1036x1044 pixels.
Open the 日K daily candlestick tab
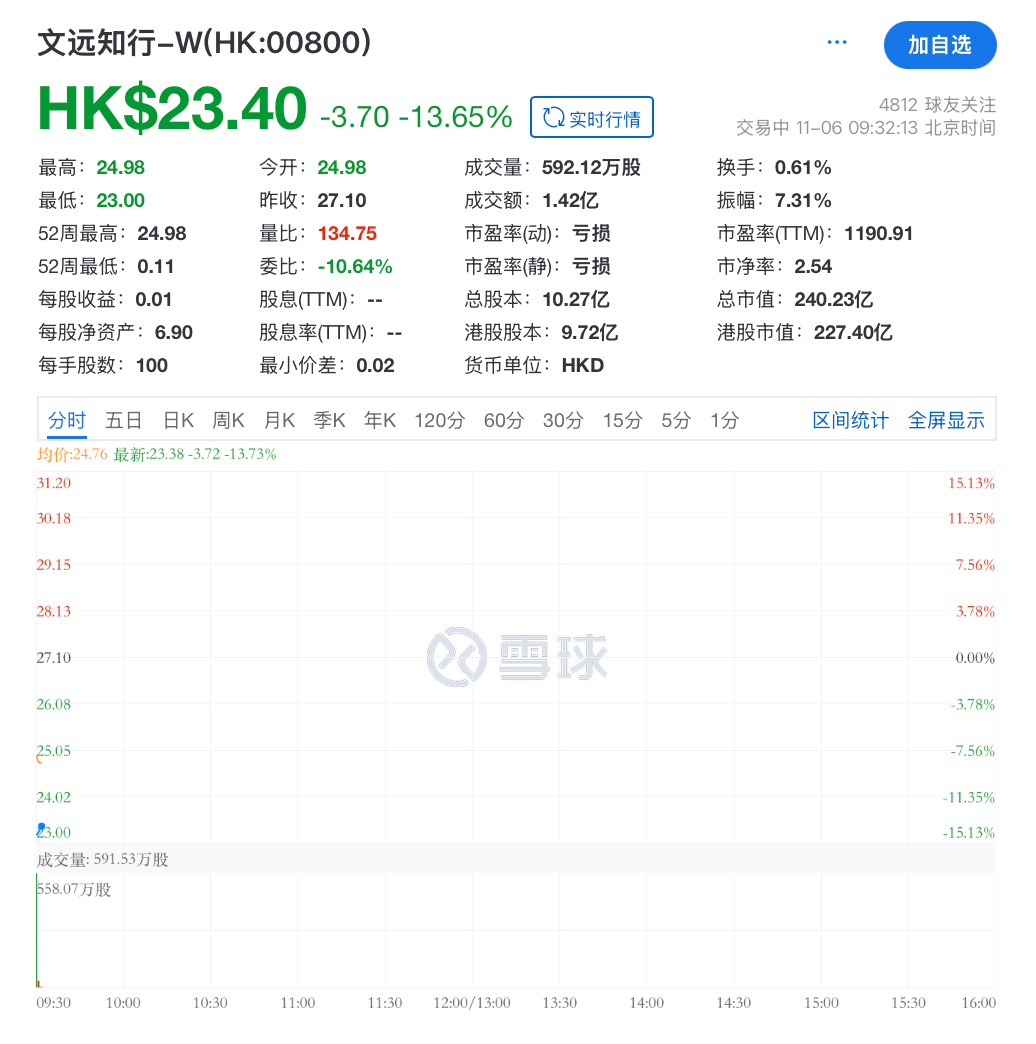pyautogui.click(x=179, y=421)
